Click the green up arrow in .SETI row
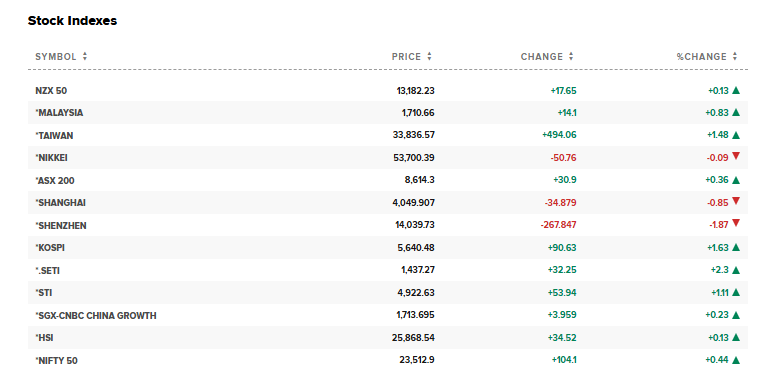 pyautogui.click(x=736, y=270)
